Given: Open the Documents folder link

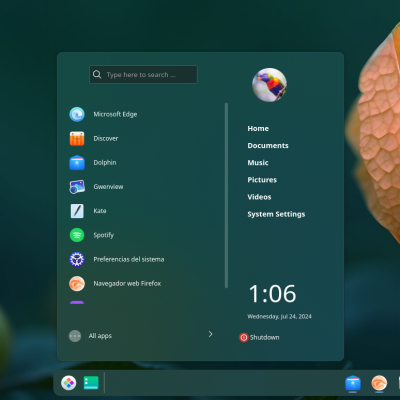Looking at the screenshot, I should tap(268, 146).
